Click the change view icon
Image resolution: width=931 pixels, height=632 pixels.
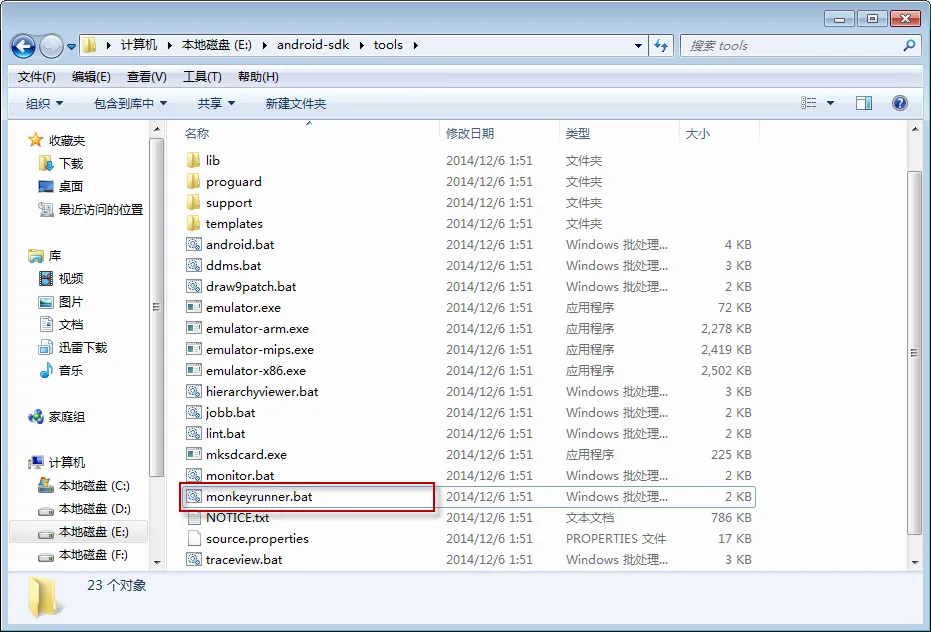(x=809, y=103)
